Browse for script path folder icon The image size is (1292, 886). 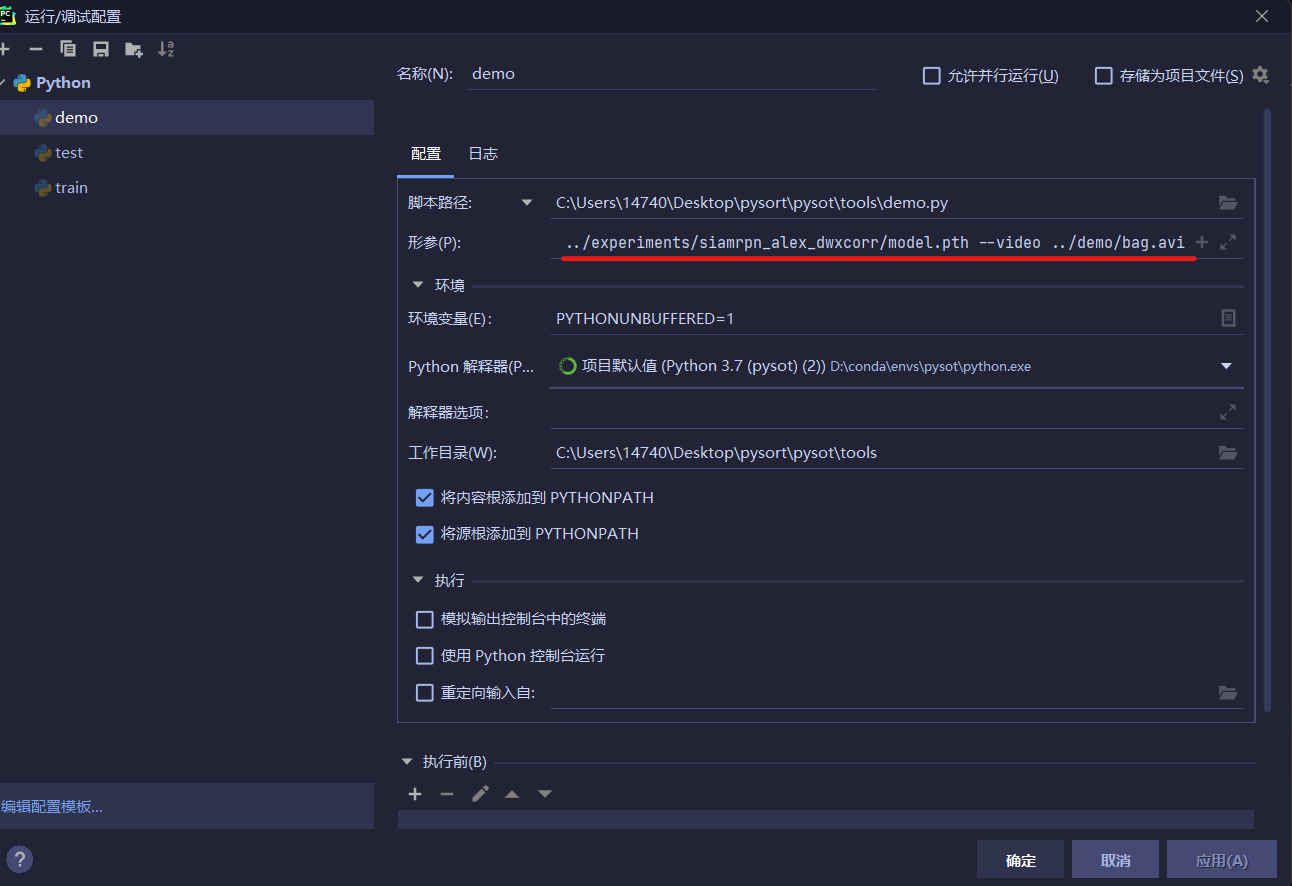pos(1228,203)
